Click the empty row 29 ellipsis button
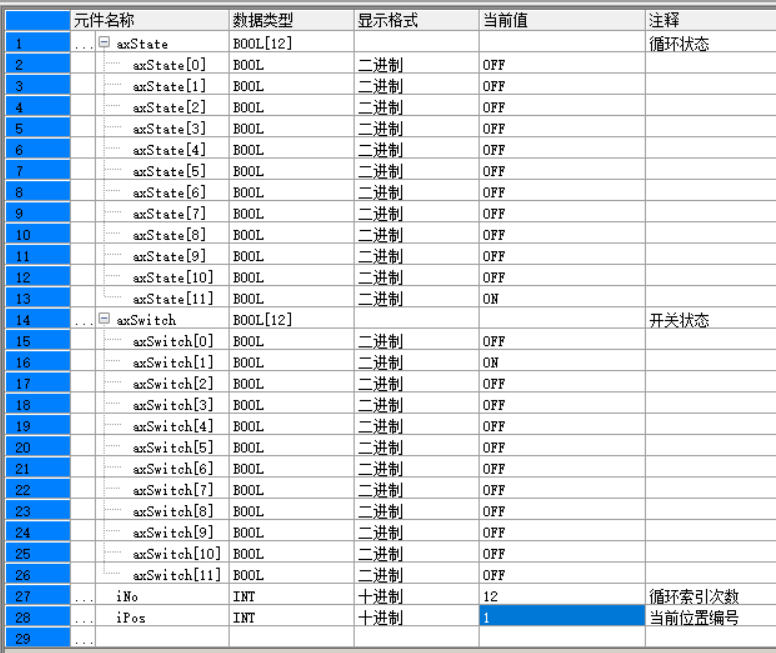This screenshot has width=776, height=653. [x=82, y=639]
